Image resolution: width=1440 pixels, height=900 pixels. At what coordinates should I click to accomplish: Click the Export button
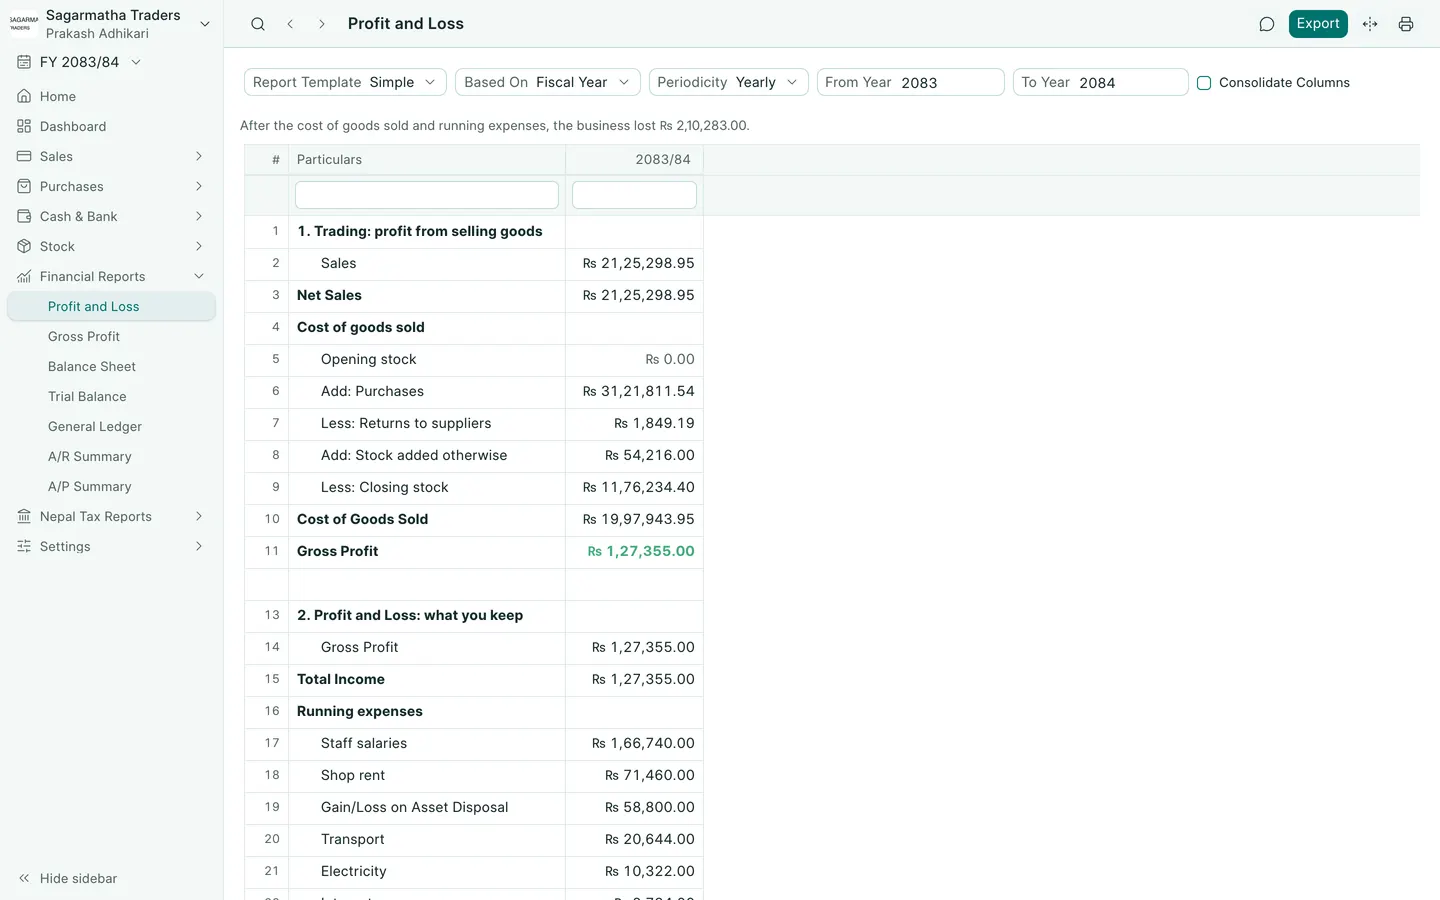1318,24
